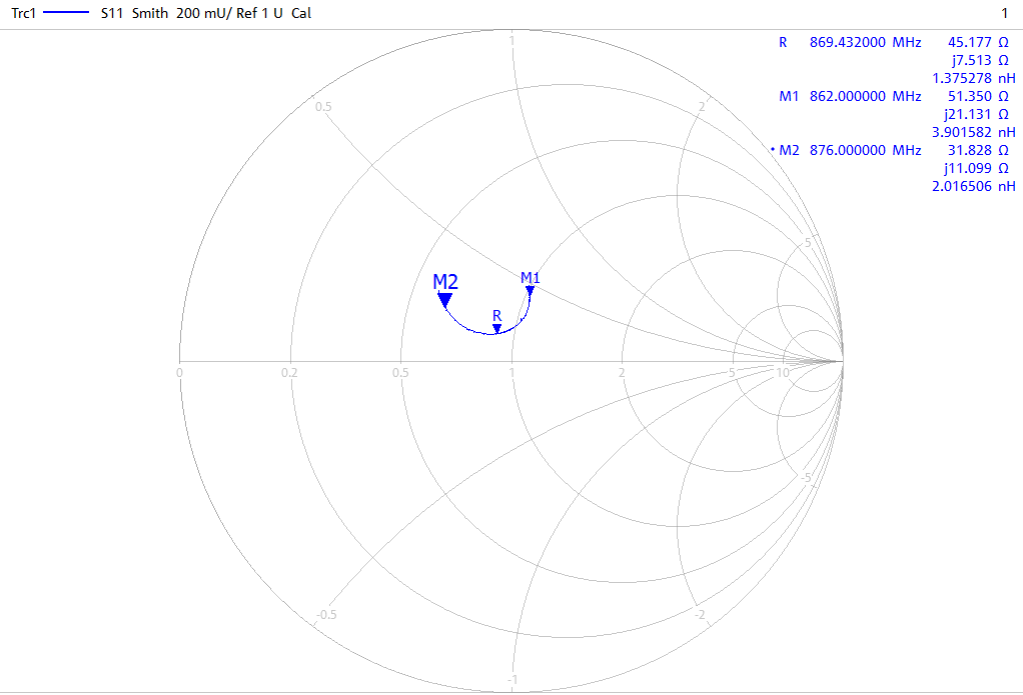Click the blue trace line sample beside Trc1
Screen dimensions: 1023x695
(x=66, y=14)
